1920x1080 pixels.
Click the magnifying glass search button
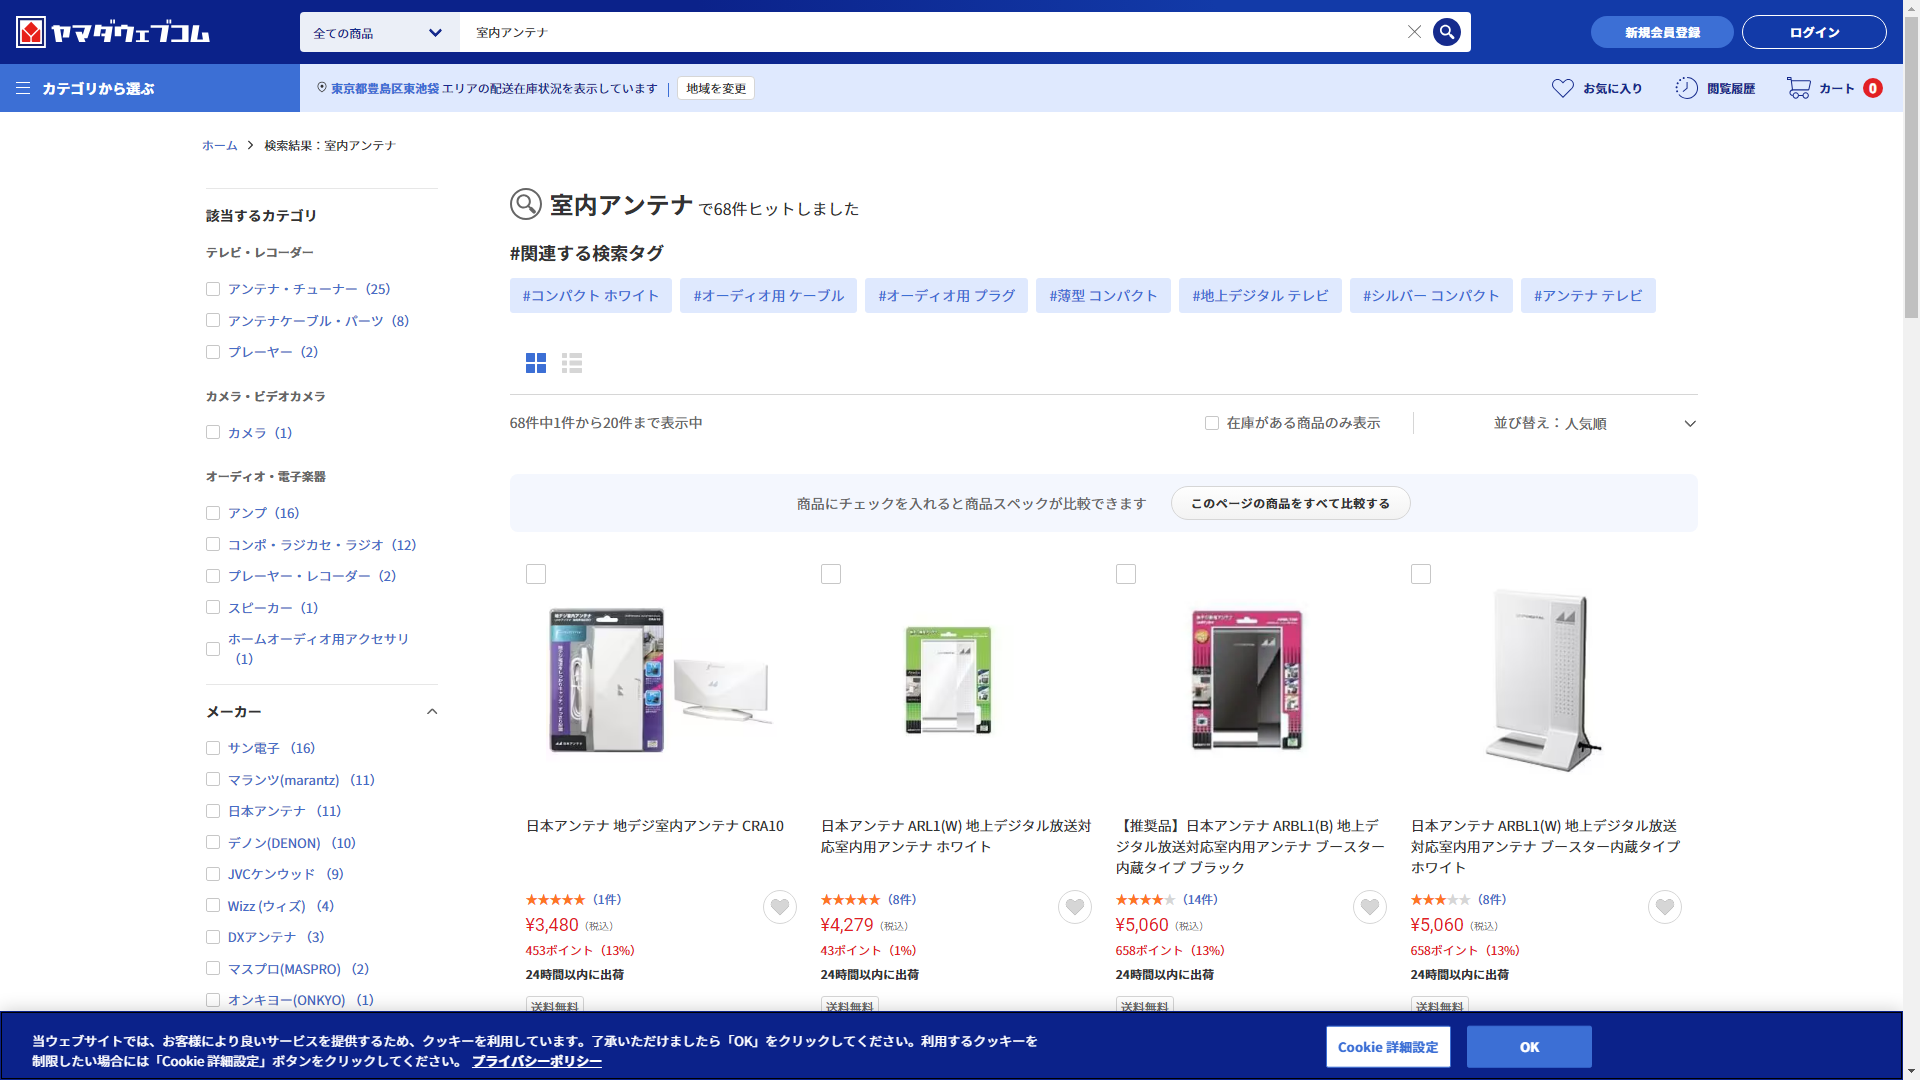1446,32
